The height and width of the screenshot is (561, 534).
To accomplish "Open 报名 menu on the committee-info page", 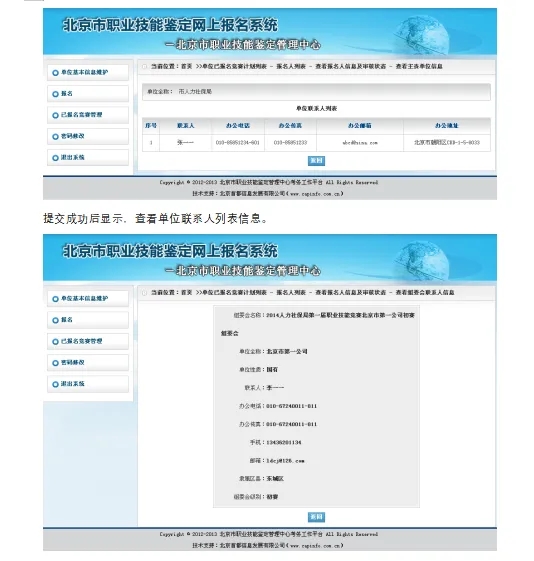I will click(88, 320).
